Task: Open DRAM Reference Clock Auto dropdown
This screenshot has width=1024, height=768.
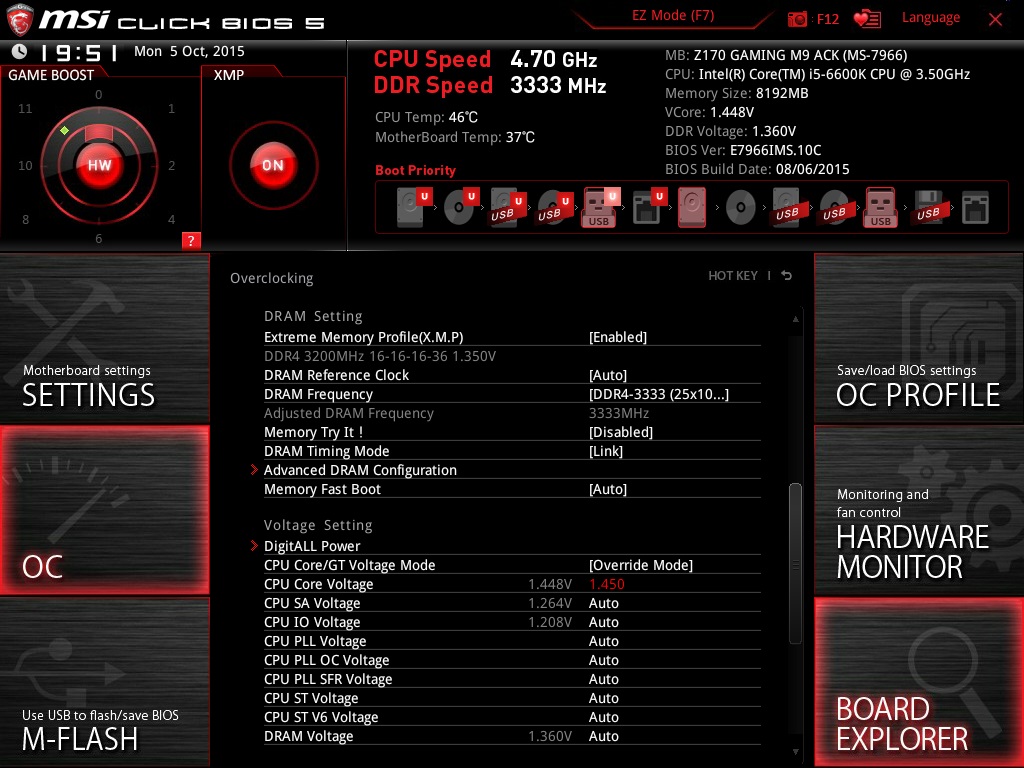Action: tap(608, 375)
